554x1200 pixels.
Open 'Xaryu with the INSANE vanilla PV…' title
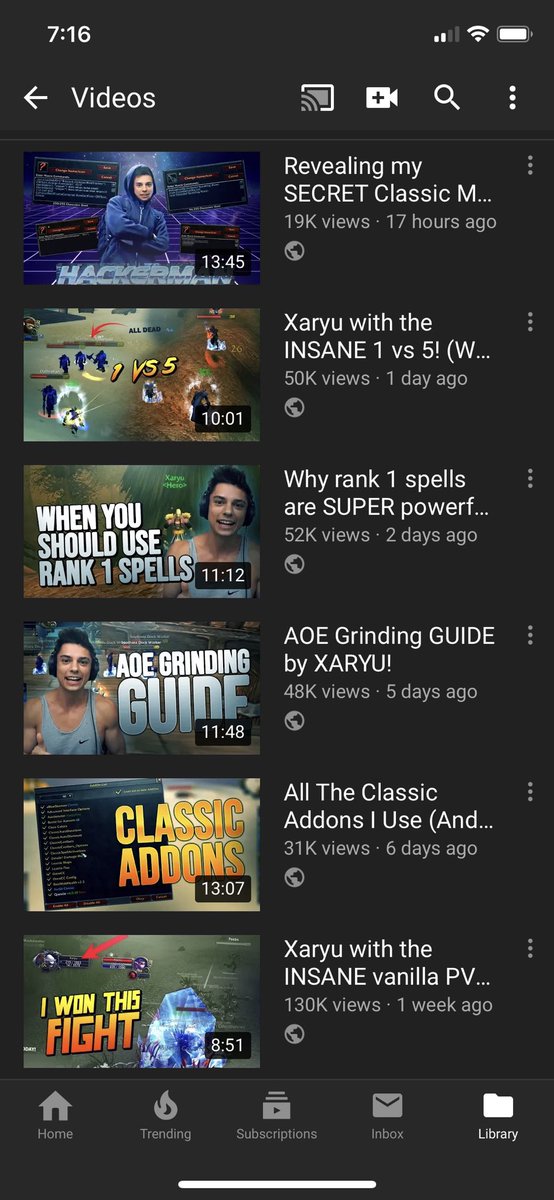pos(388,962)
